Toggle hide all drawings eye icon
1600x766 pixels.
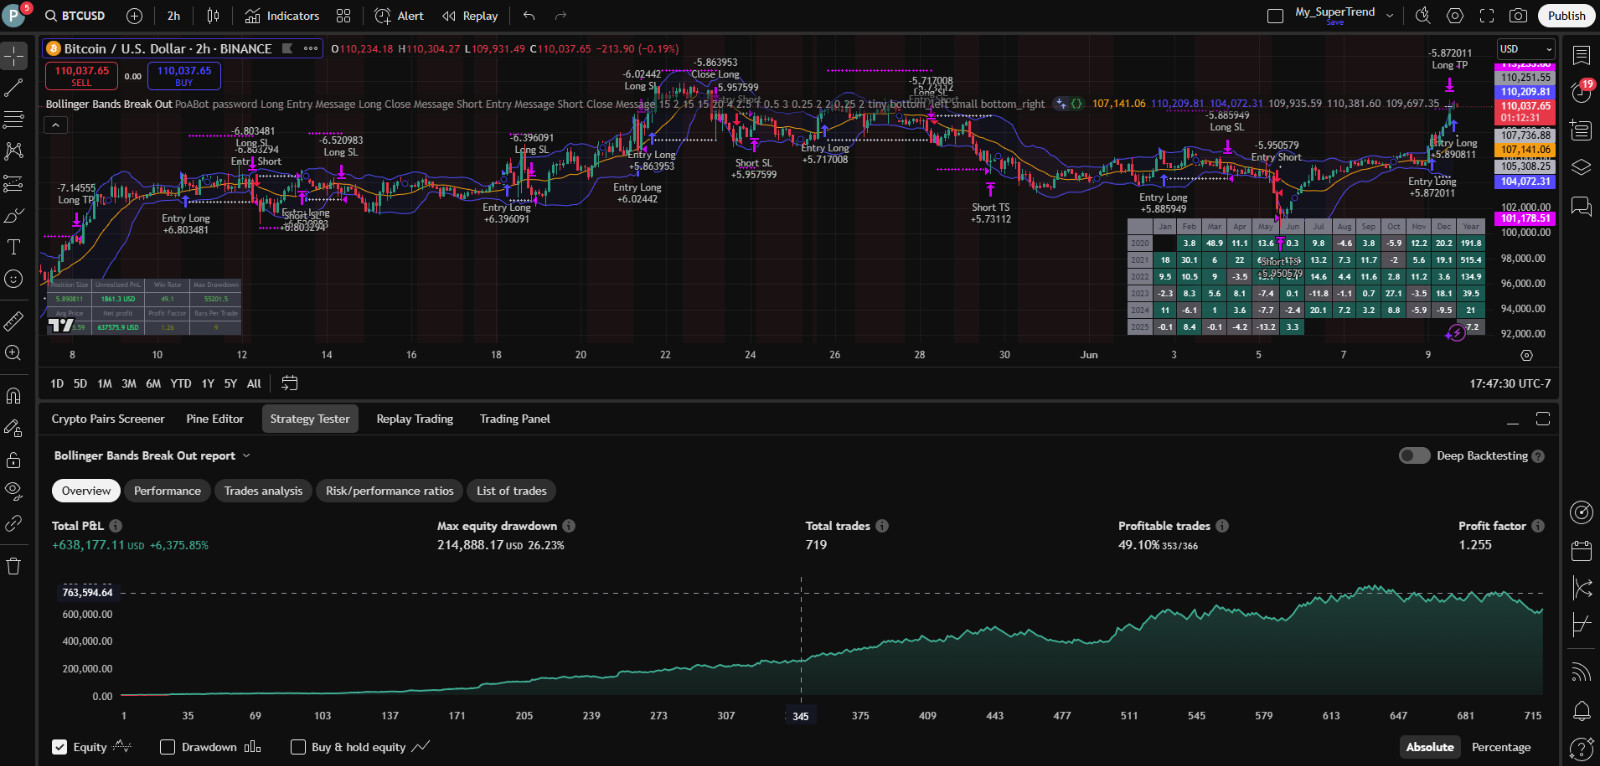tap(14, 491)
